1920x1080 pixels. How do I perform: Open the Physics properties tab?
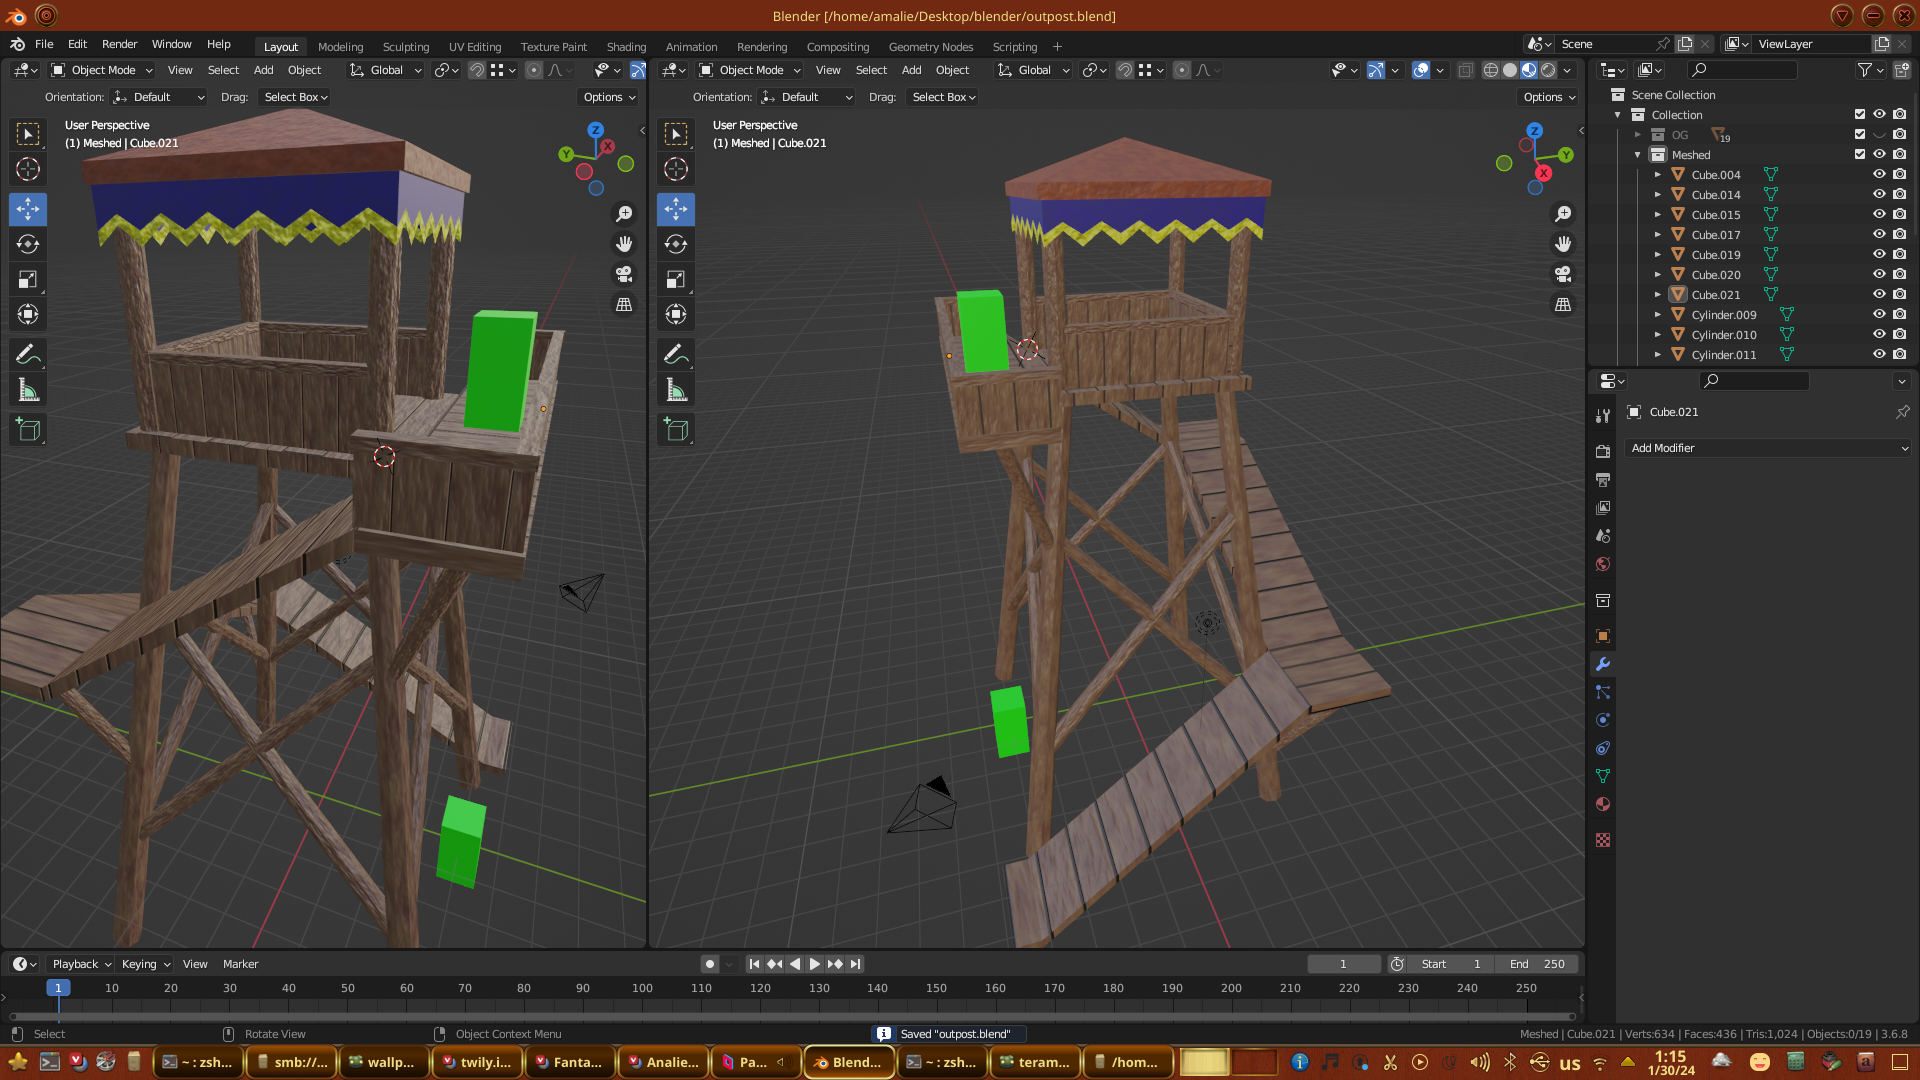tap(1603, 720)
